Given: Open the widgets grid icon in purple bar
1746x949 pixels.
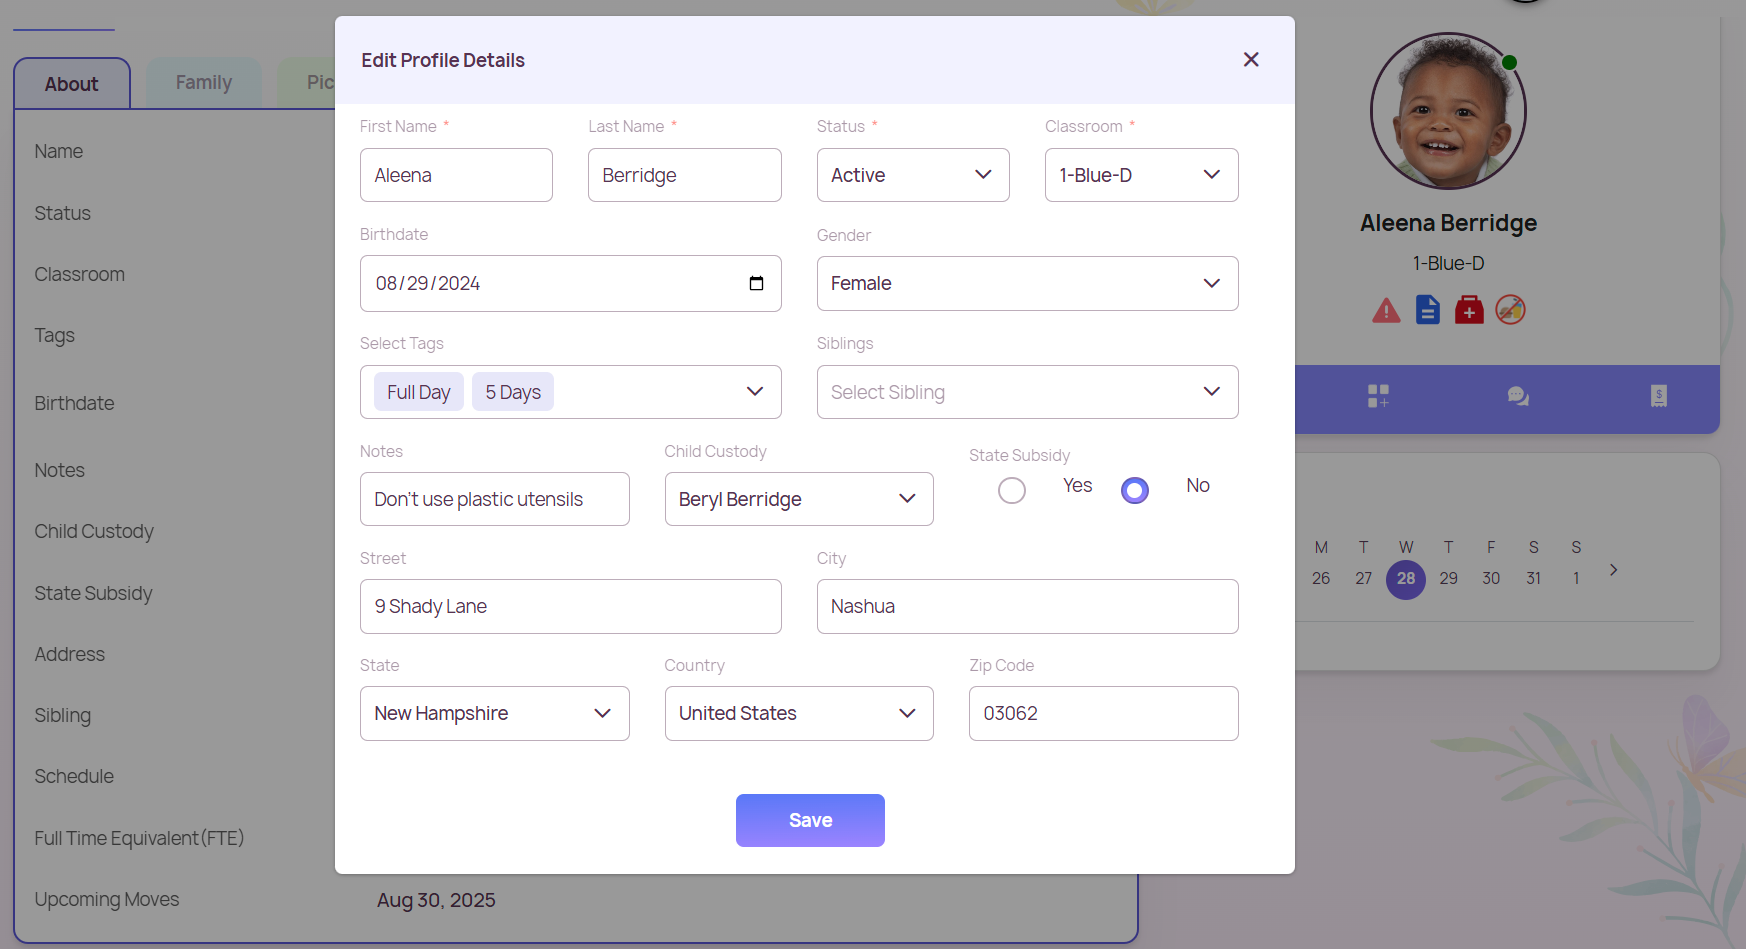Looking at the screenshot, I should pos(1378,396).
